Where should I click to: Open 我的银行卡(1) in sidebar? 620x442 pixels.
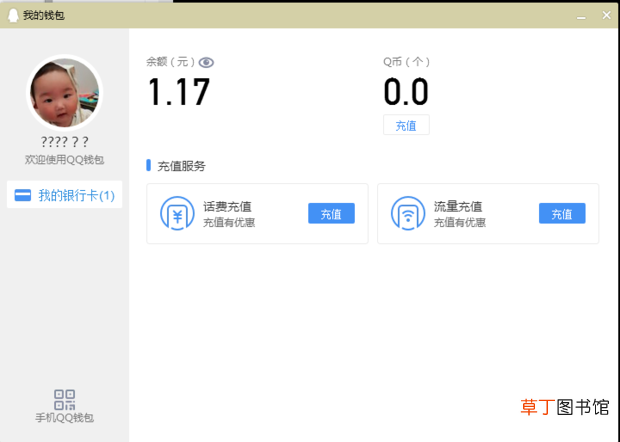(x=64, y=195)
